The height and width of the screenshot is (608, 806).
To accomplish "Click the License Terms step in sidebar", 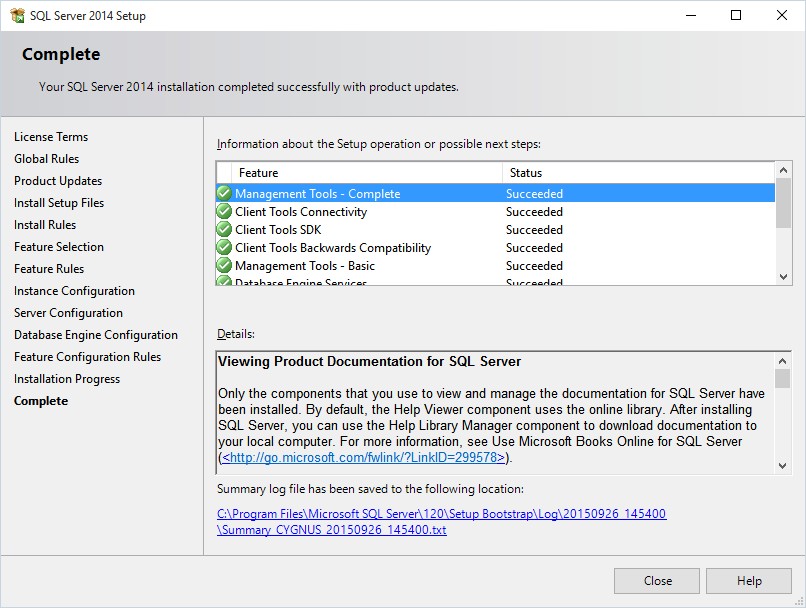I will pyautogui.click(x=51, y=137).
